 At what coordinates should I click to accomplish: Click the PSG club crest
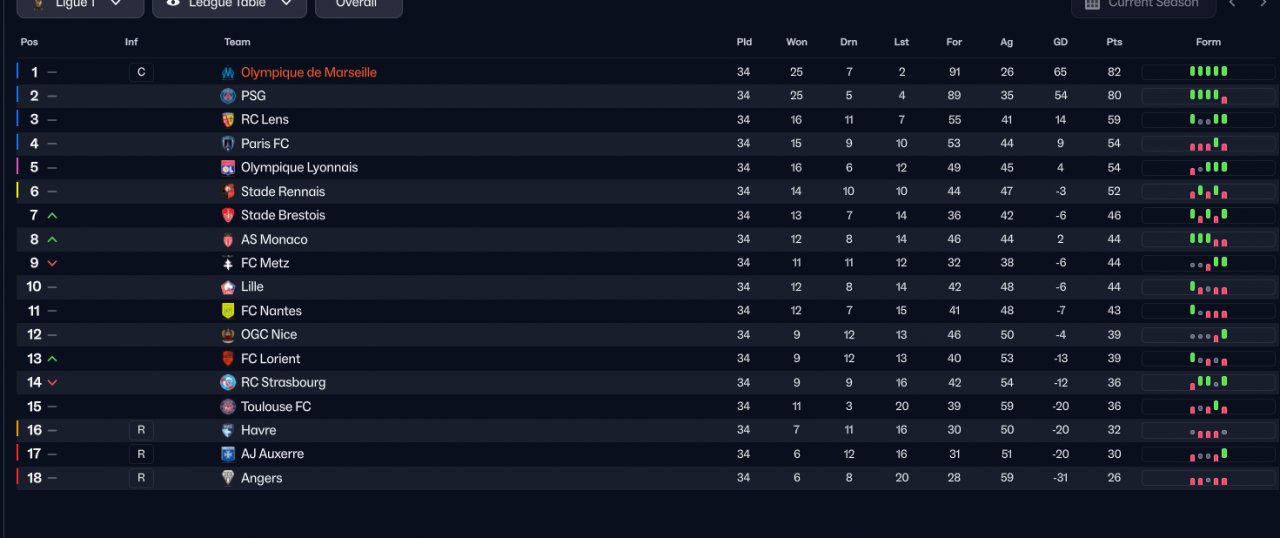[228, 96]
